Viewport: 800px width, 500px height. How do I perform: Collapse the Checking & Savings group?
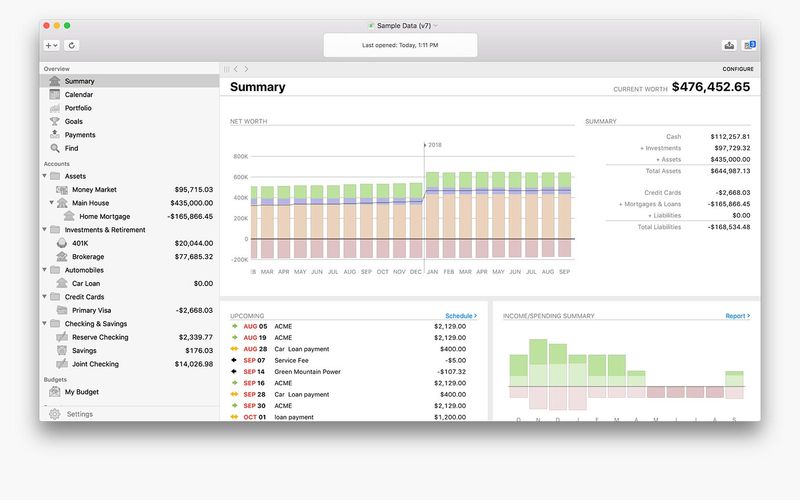44,323
